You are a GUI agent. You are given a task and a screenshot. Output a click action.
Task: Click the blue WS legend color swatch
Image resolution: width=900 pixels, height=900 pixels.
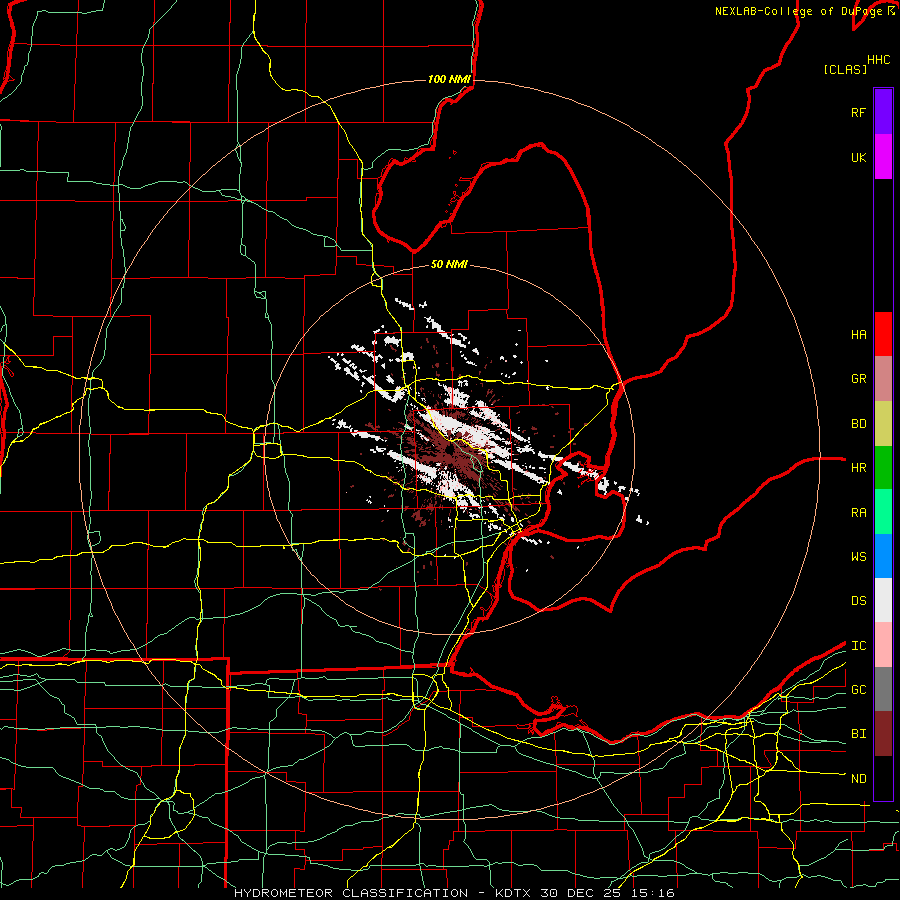883,556
